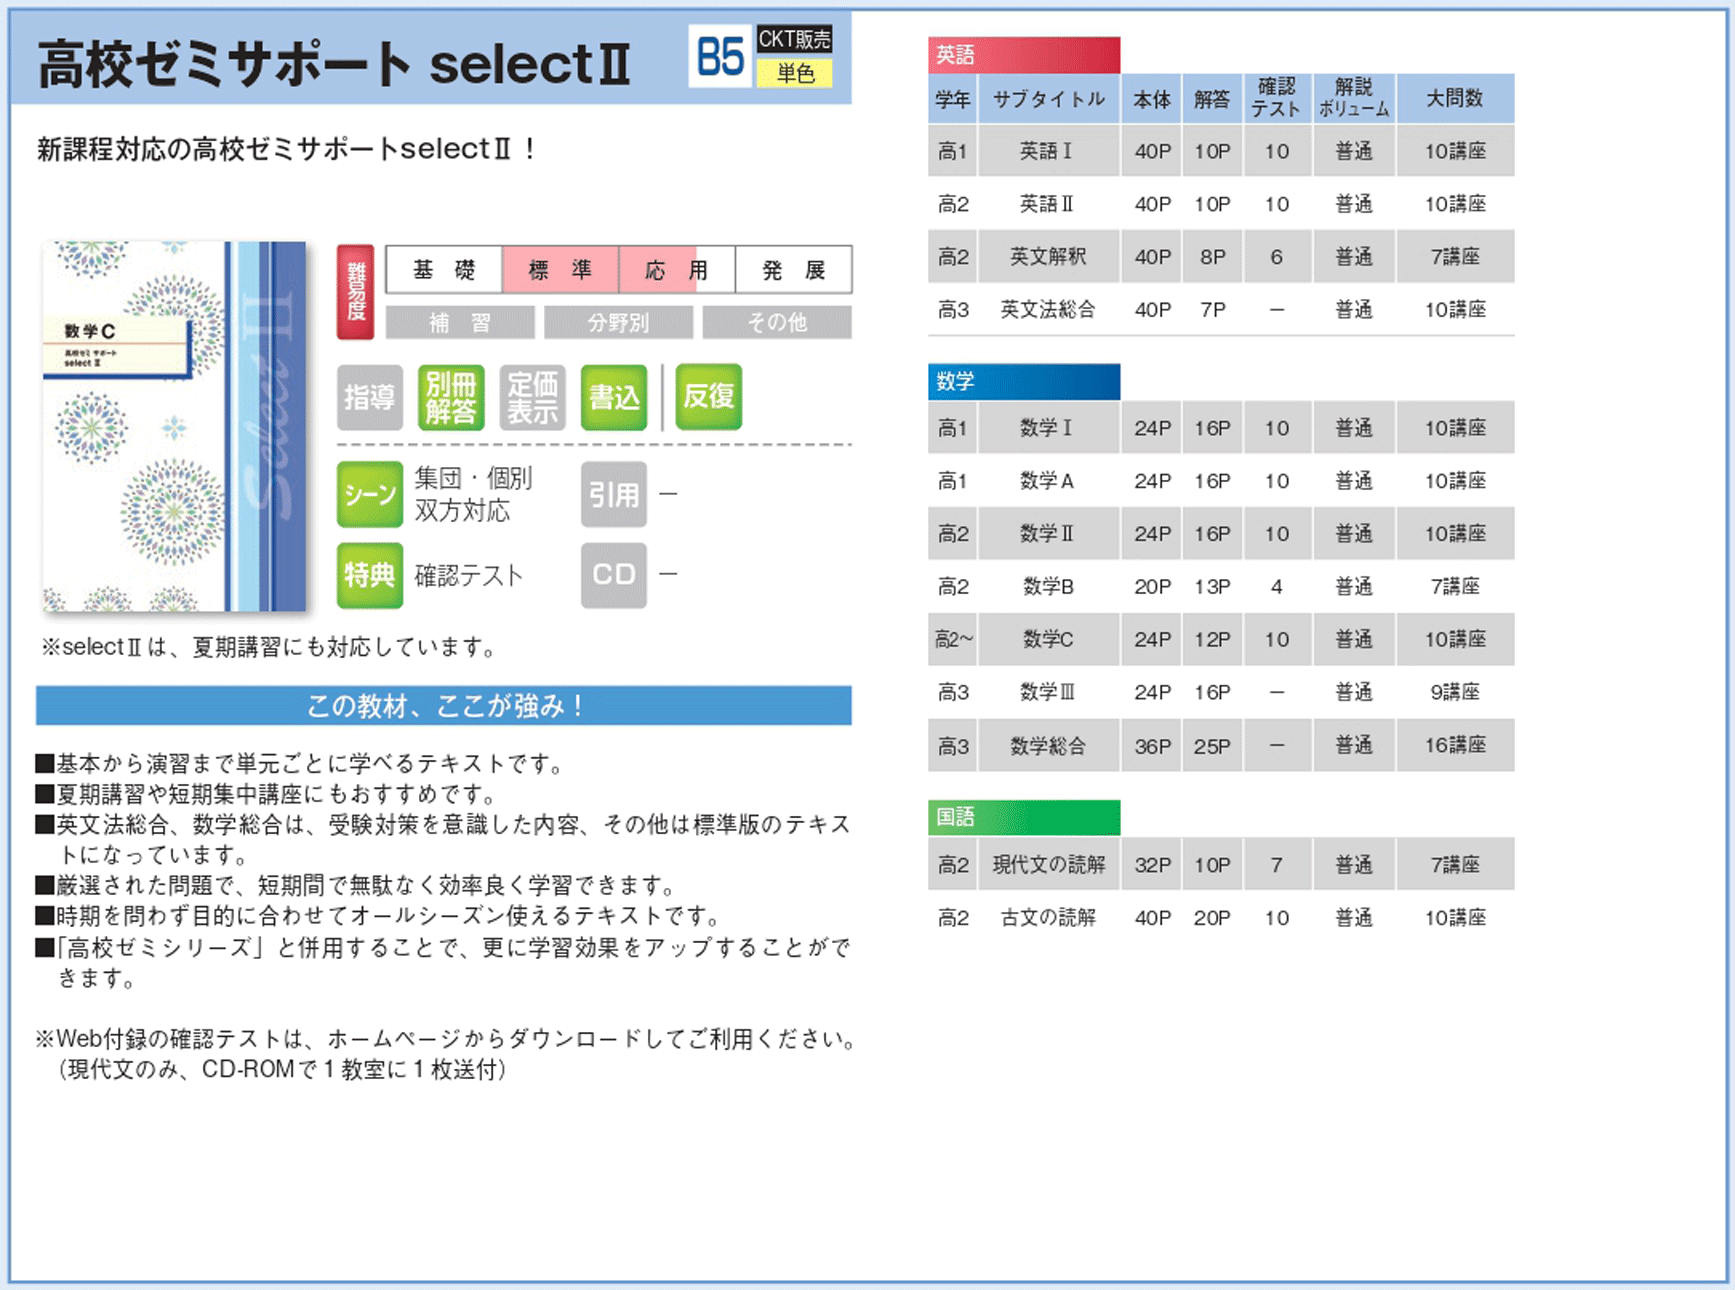Click the green シーン badge icon
Viewport: 1735px width, 1290px height.
[369, 494]
